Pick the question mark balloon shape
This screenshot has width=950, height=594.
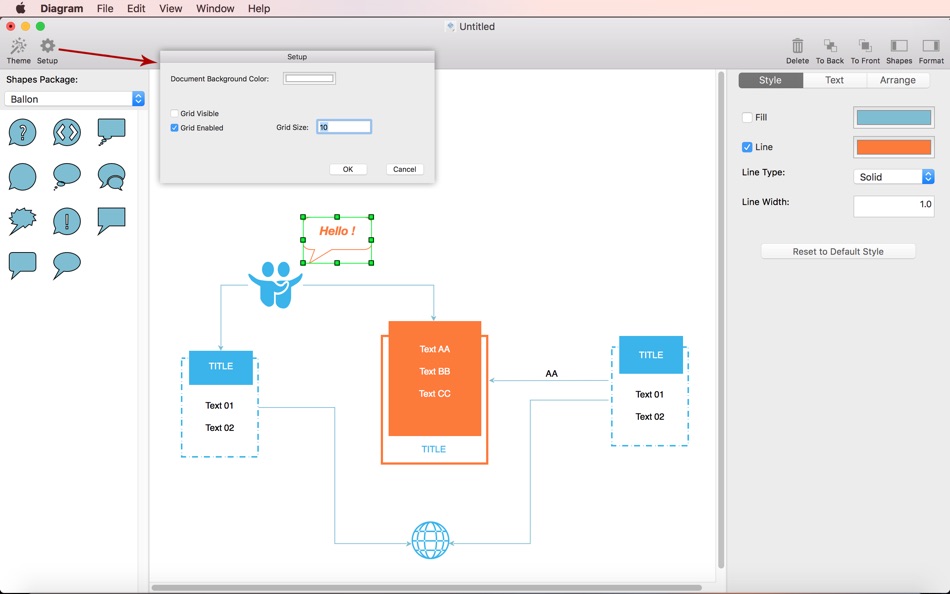pos(22,133)
